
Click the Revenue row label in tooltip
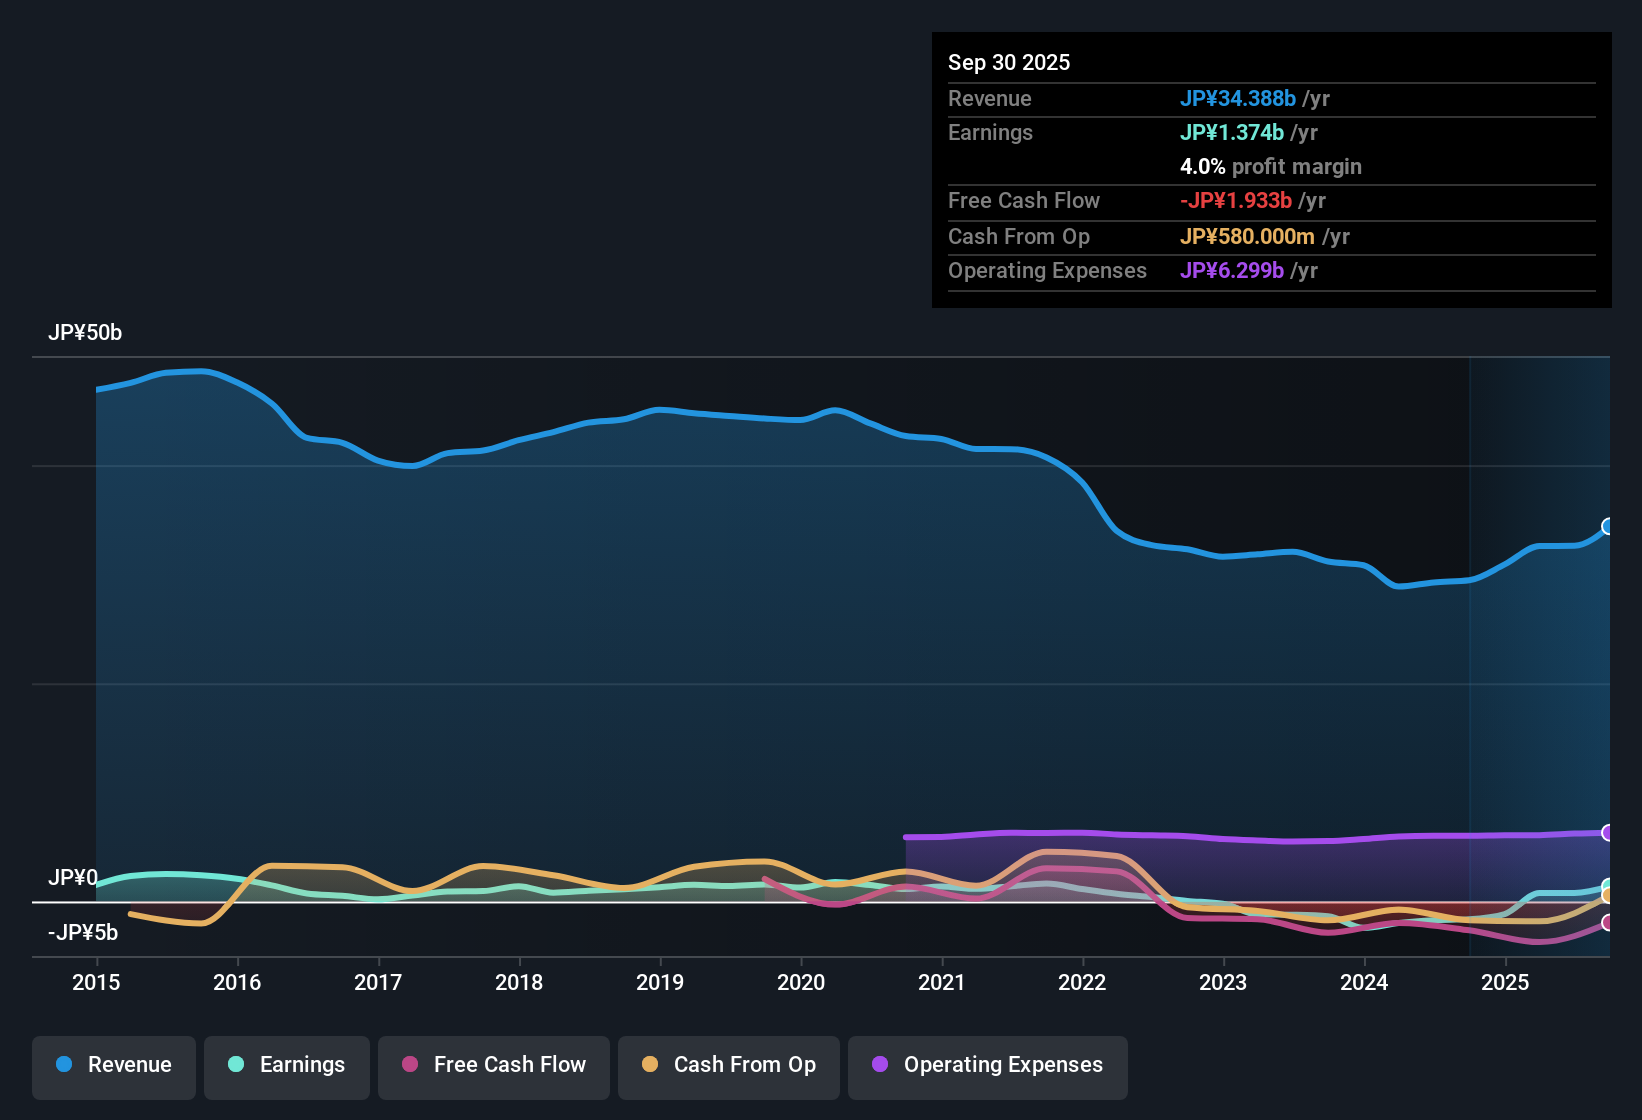tap(990, 98)
